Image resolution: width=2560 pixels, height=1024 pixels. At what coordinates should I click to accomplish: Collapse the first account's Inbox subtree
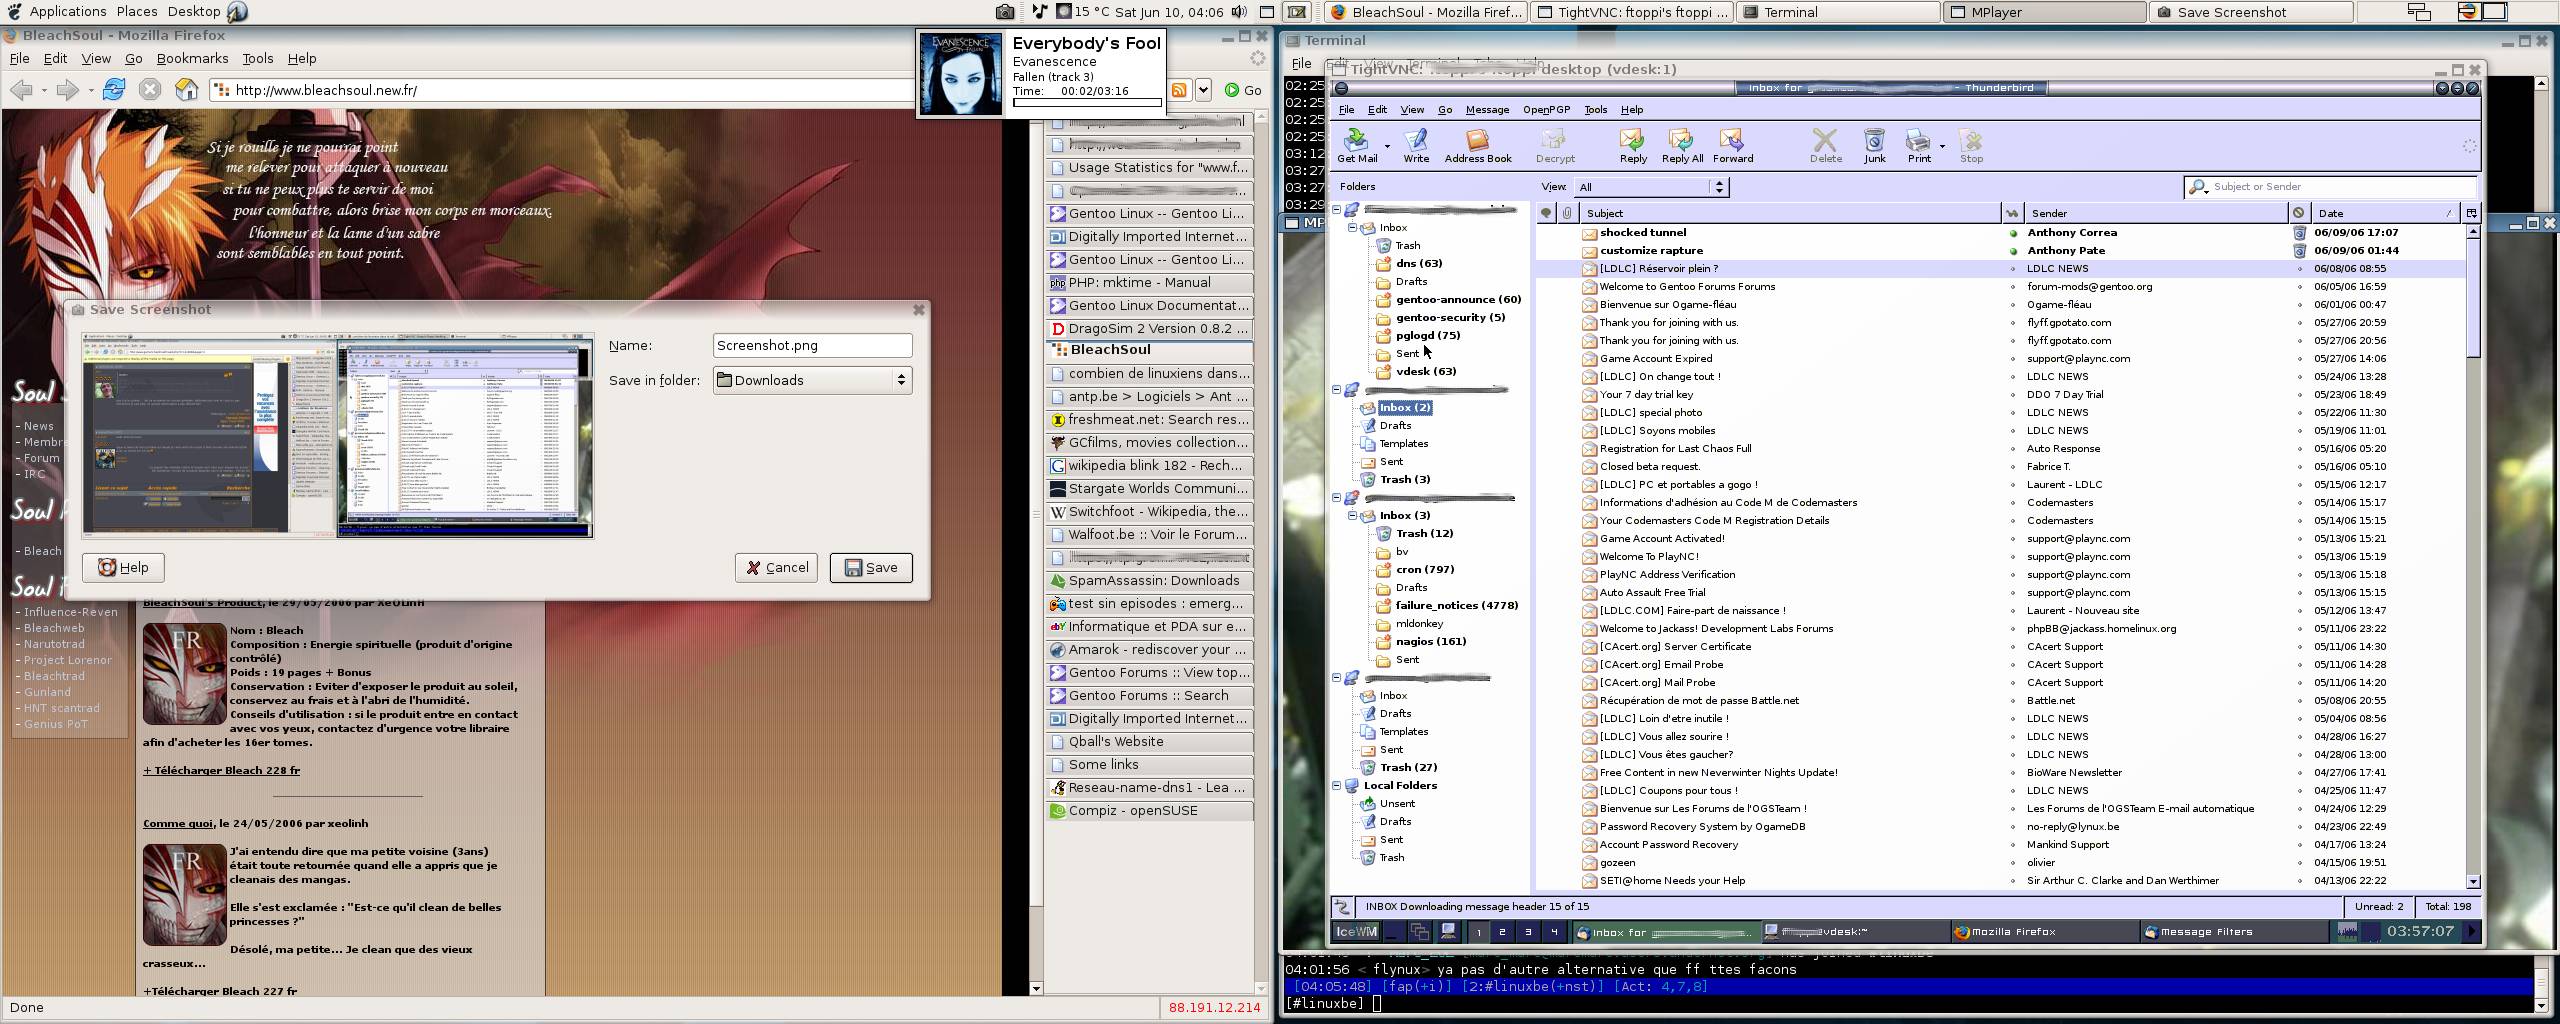pyautogui.click(x=1353, y=228)
